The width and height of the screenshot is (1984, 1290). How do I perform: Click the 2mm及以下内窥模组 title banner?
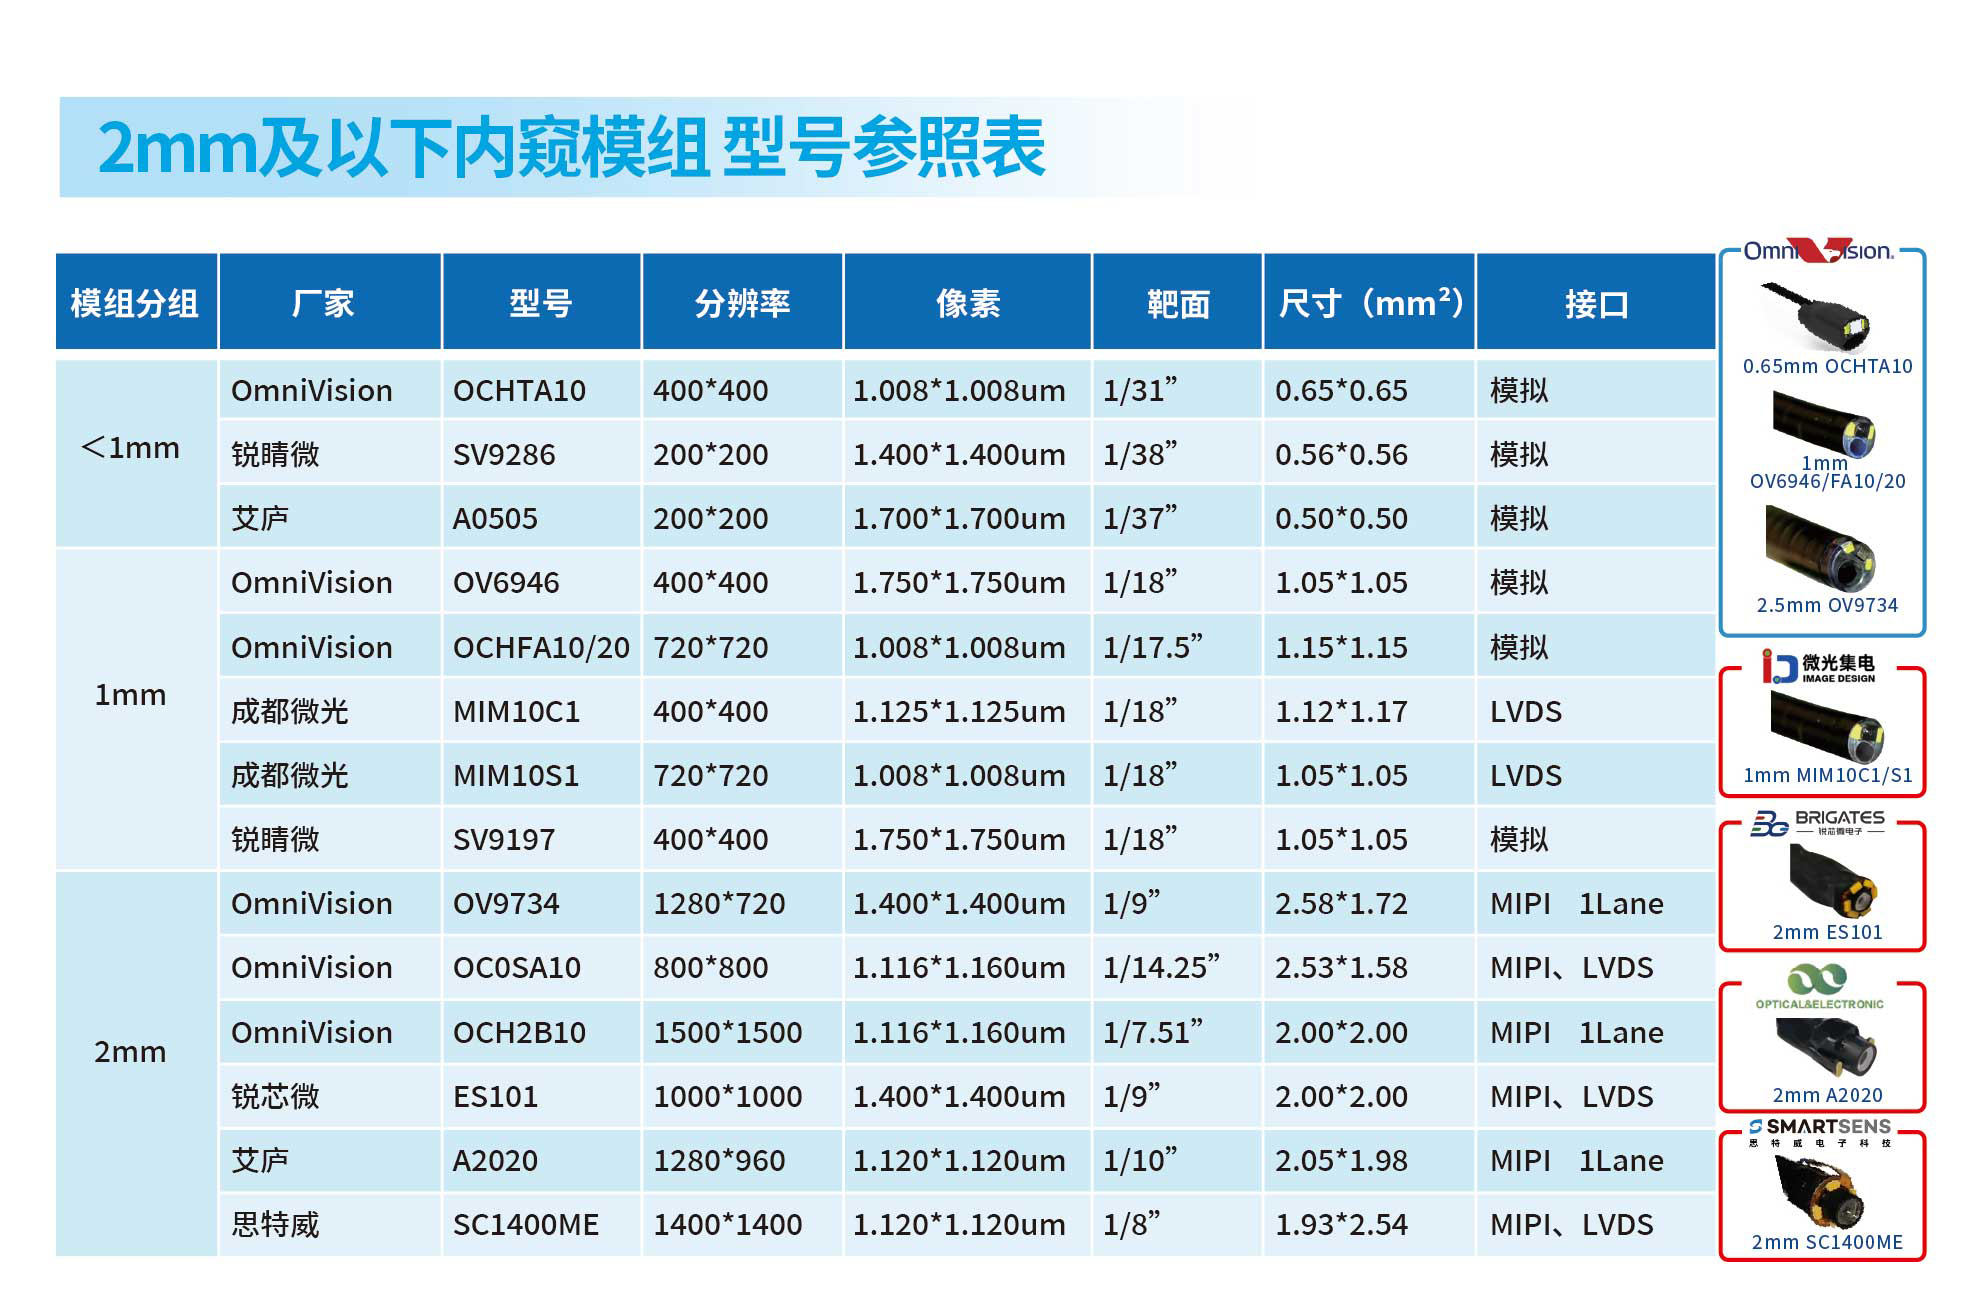[571, 147]
